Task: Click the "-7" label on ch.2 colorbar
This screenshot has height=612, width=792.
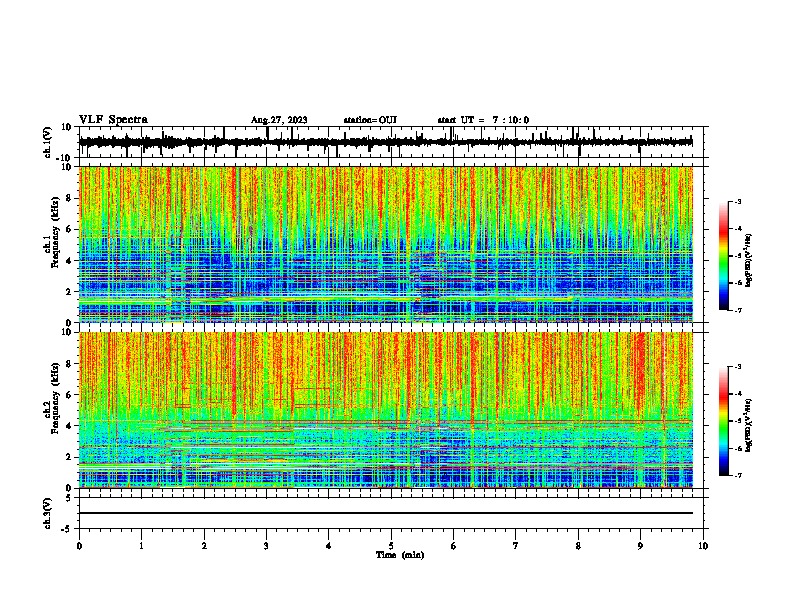Action: 738,475
